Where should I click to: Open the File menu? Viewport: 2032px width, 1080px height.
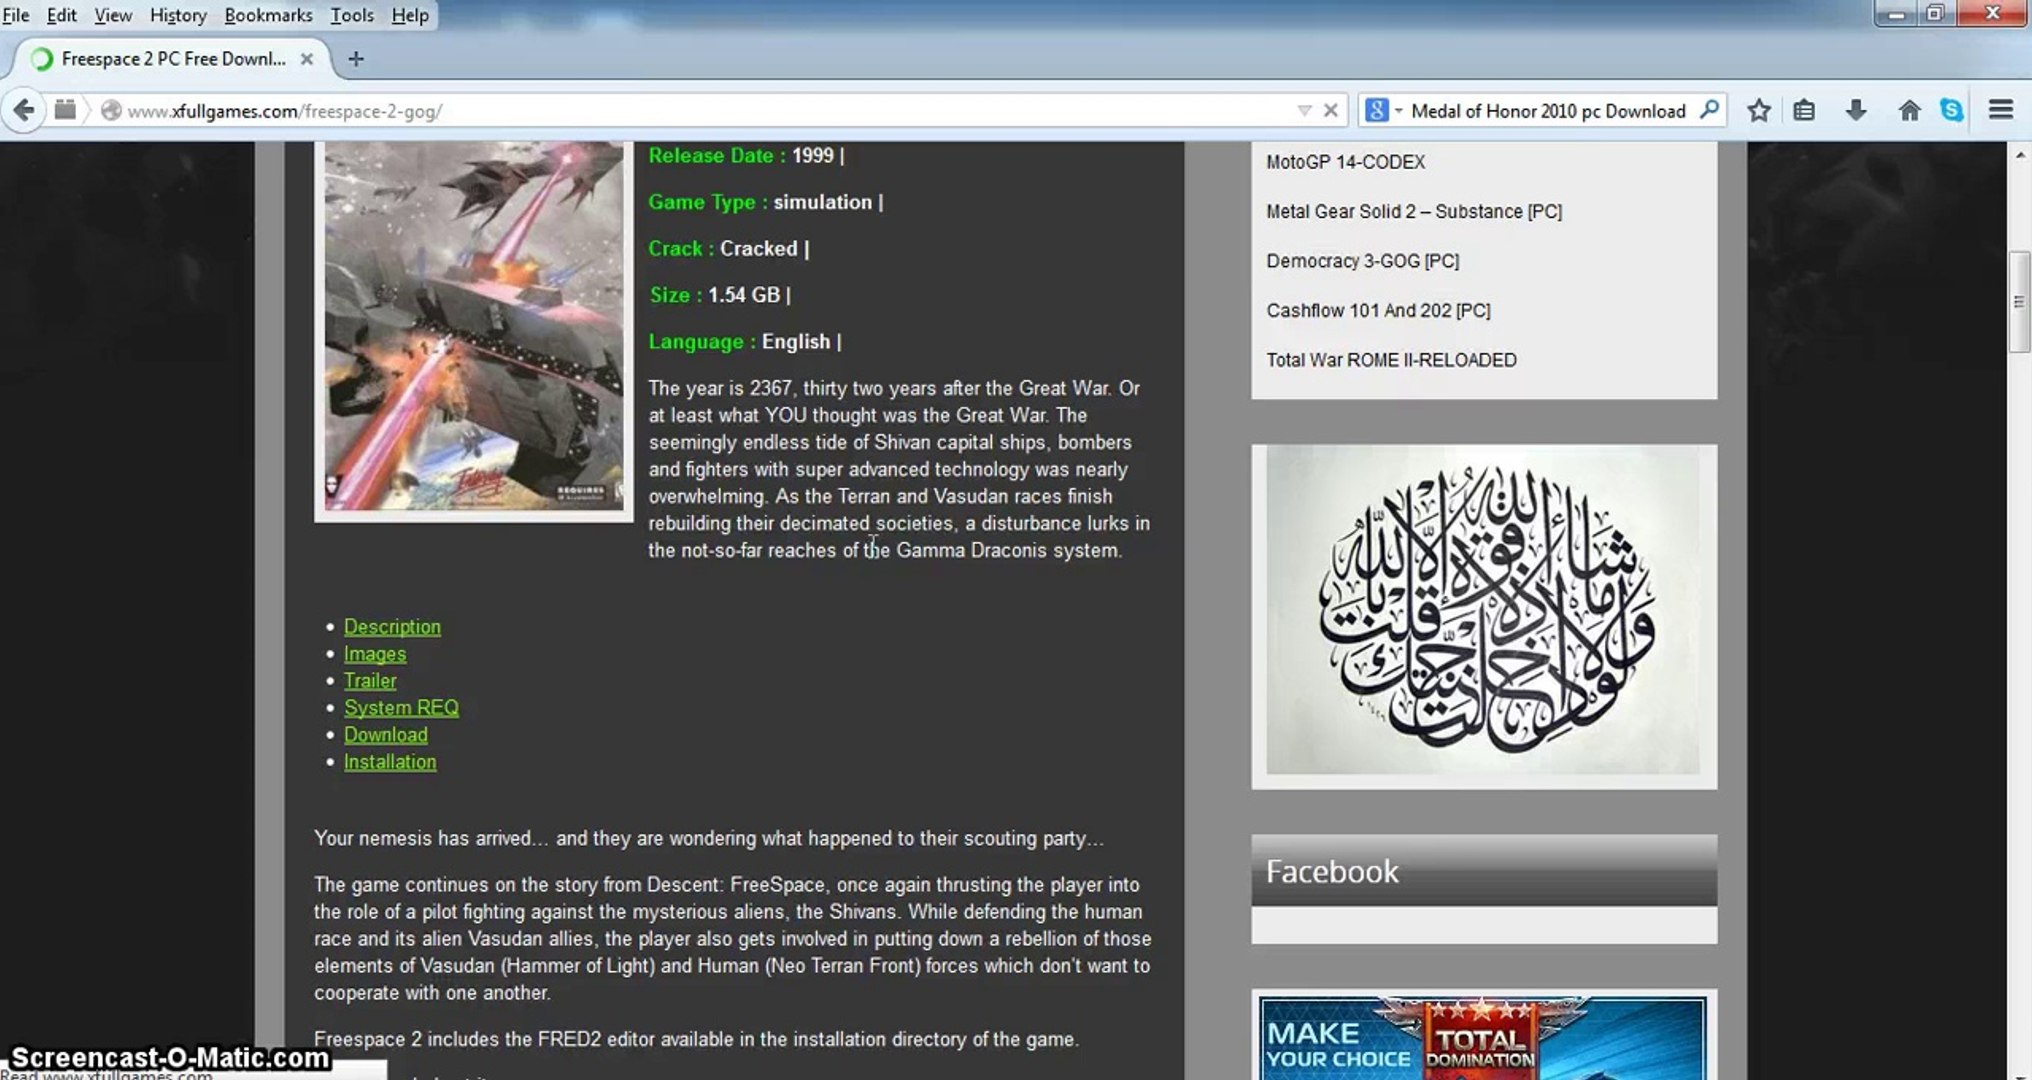coord(16,15)
